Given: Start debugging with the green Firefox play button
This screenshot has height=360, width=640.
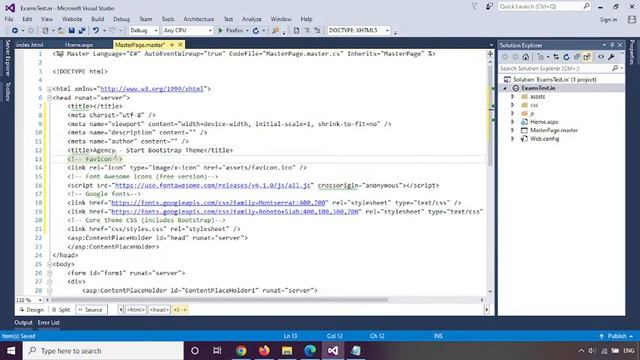Looking at the screenshot, I should pyautogui.click(x=231, y=31).
